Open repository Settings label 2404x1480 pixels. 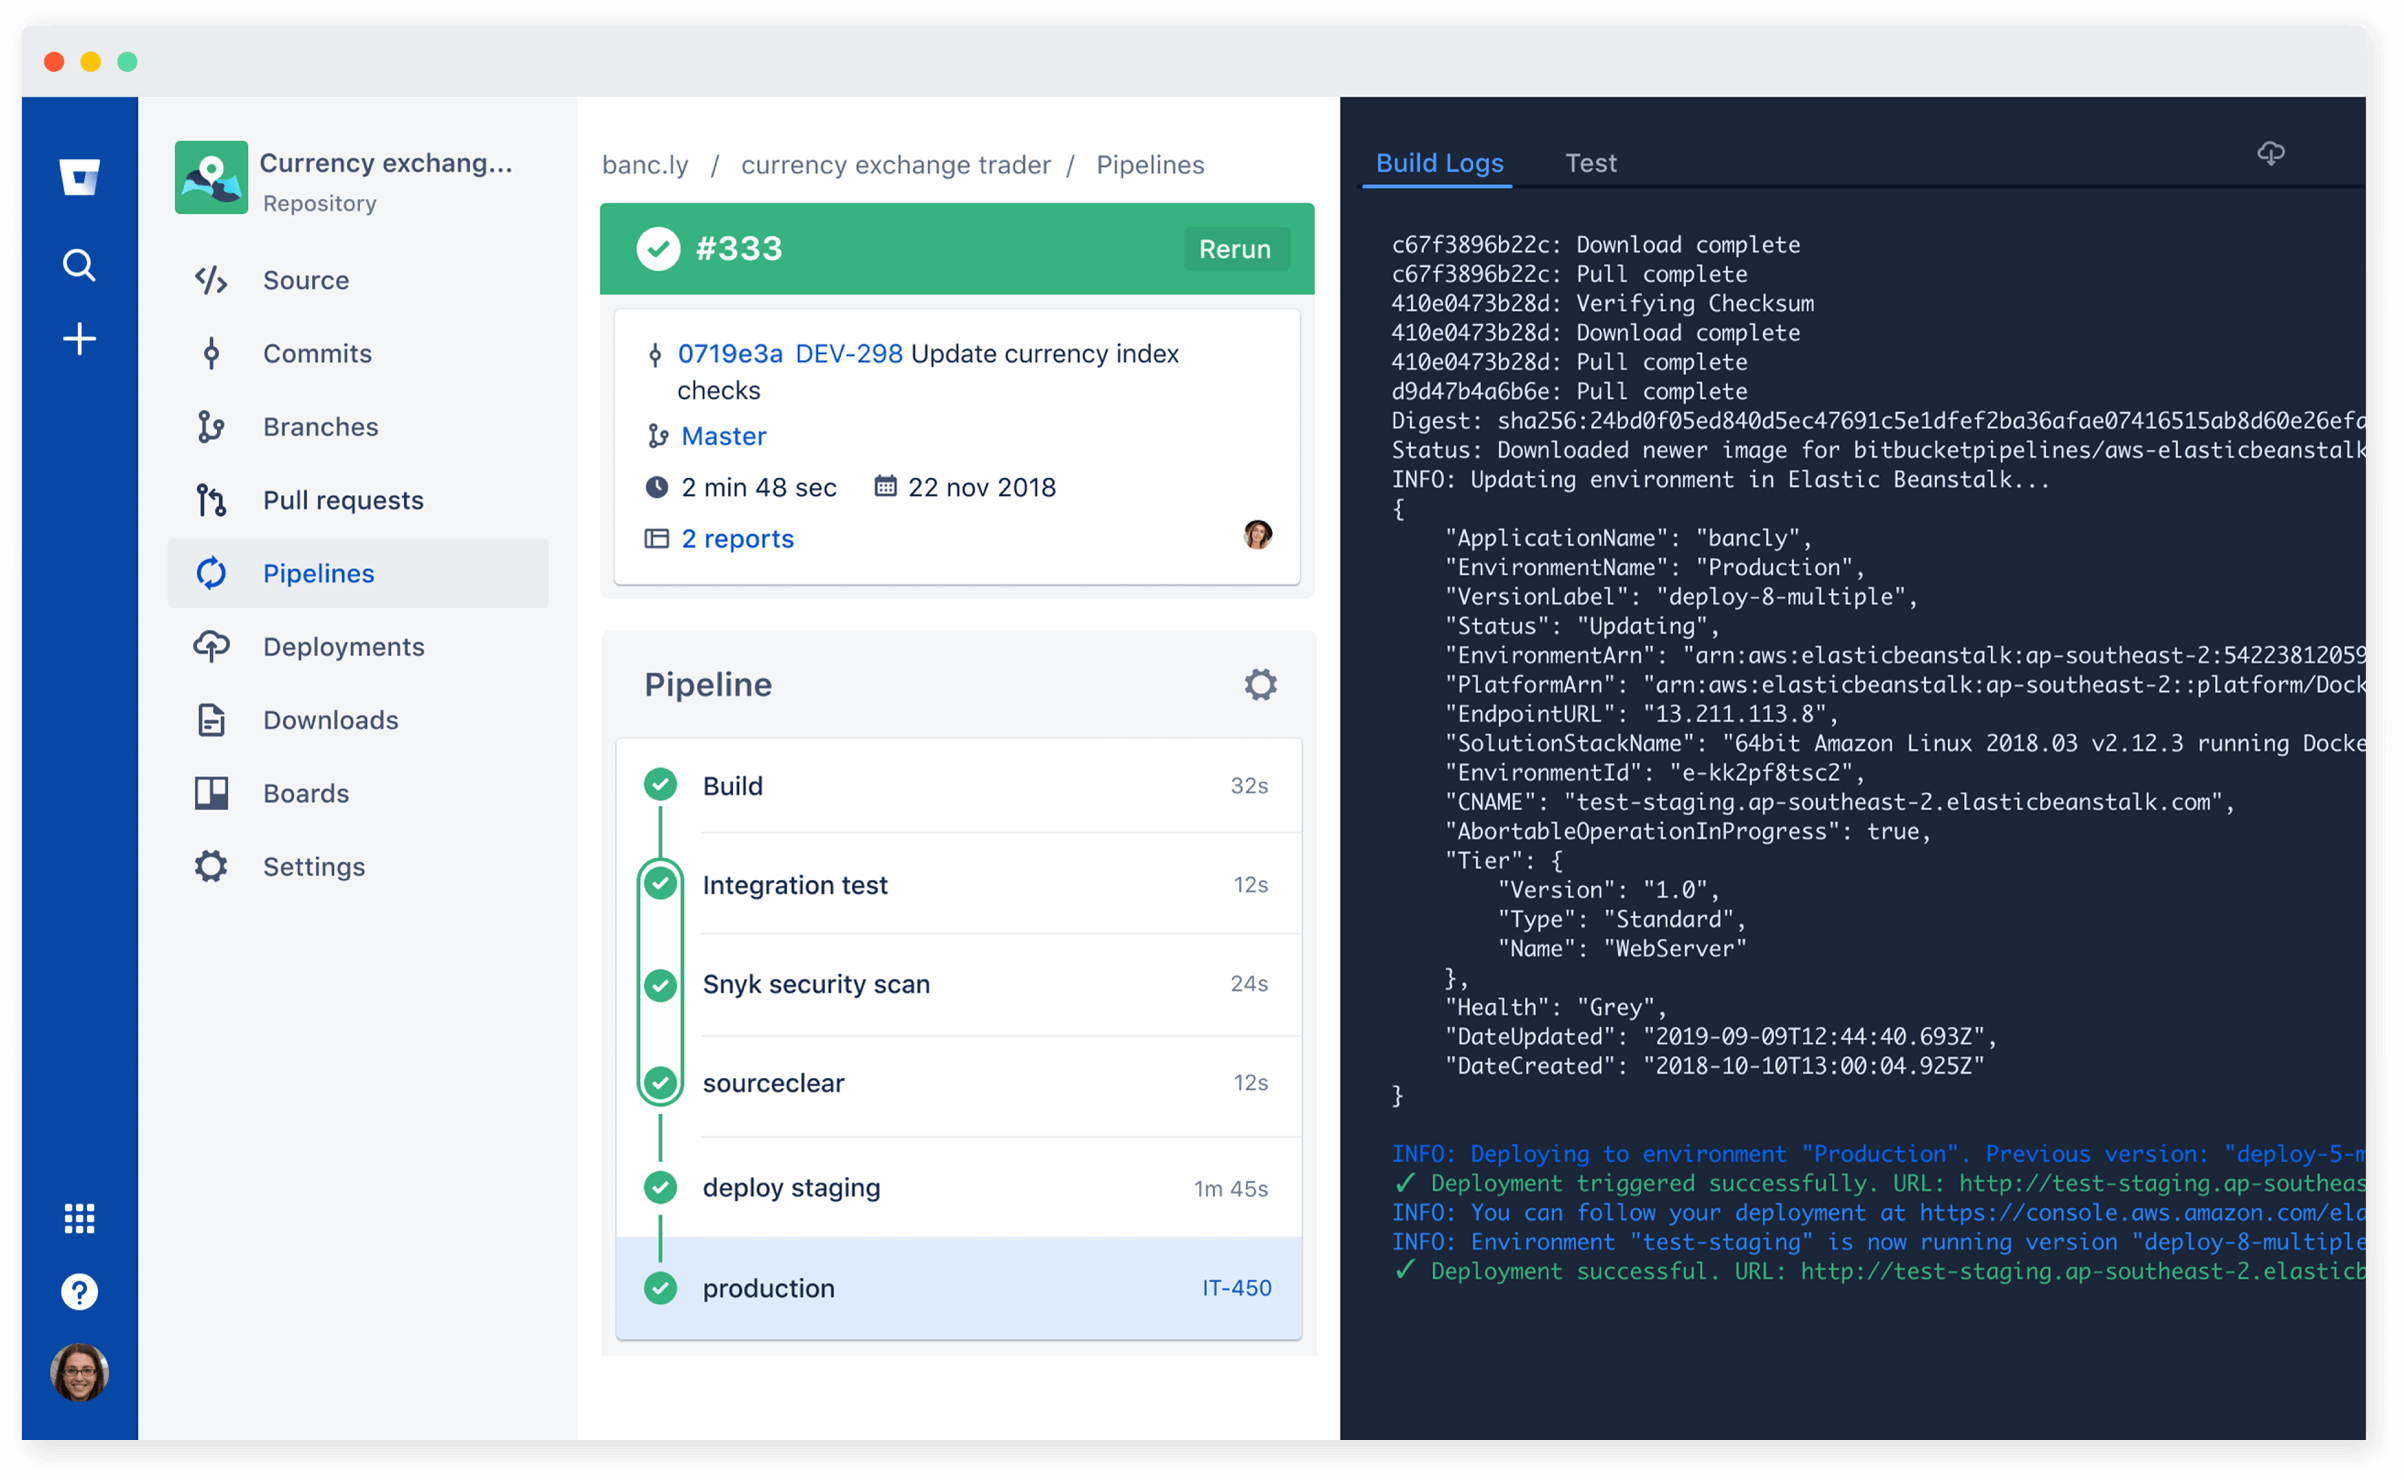pyautogui.click(x=314, y=866)
